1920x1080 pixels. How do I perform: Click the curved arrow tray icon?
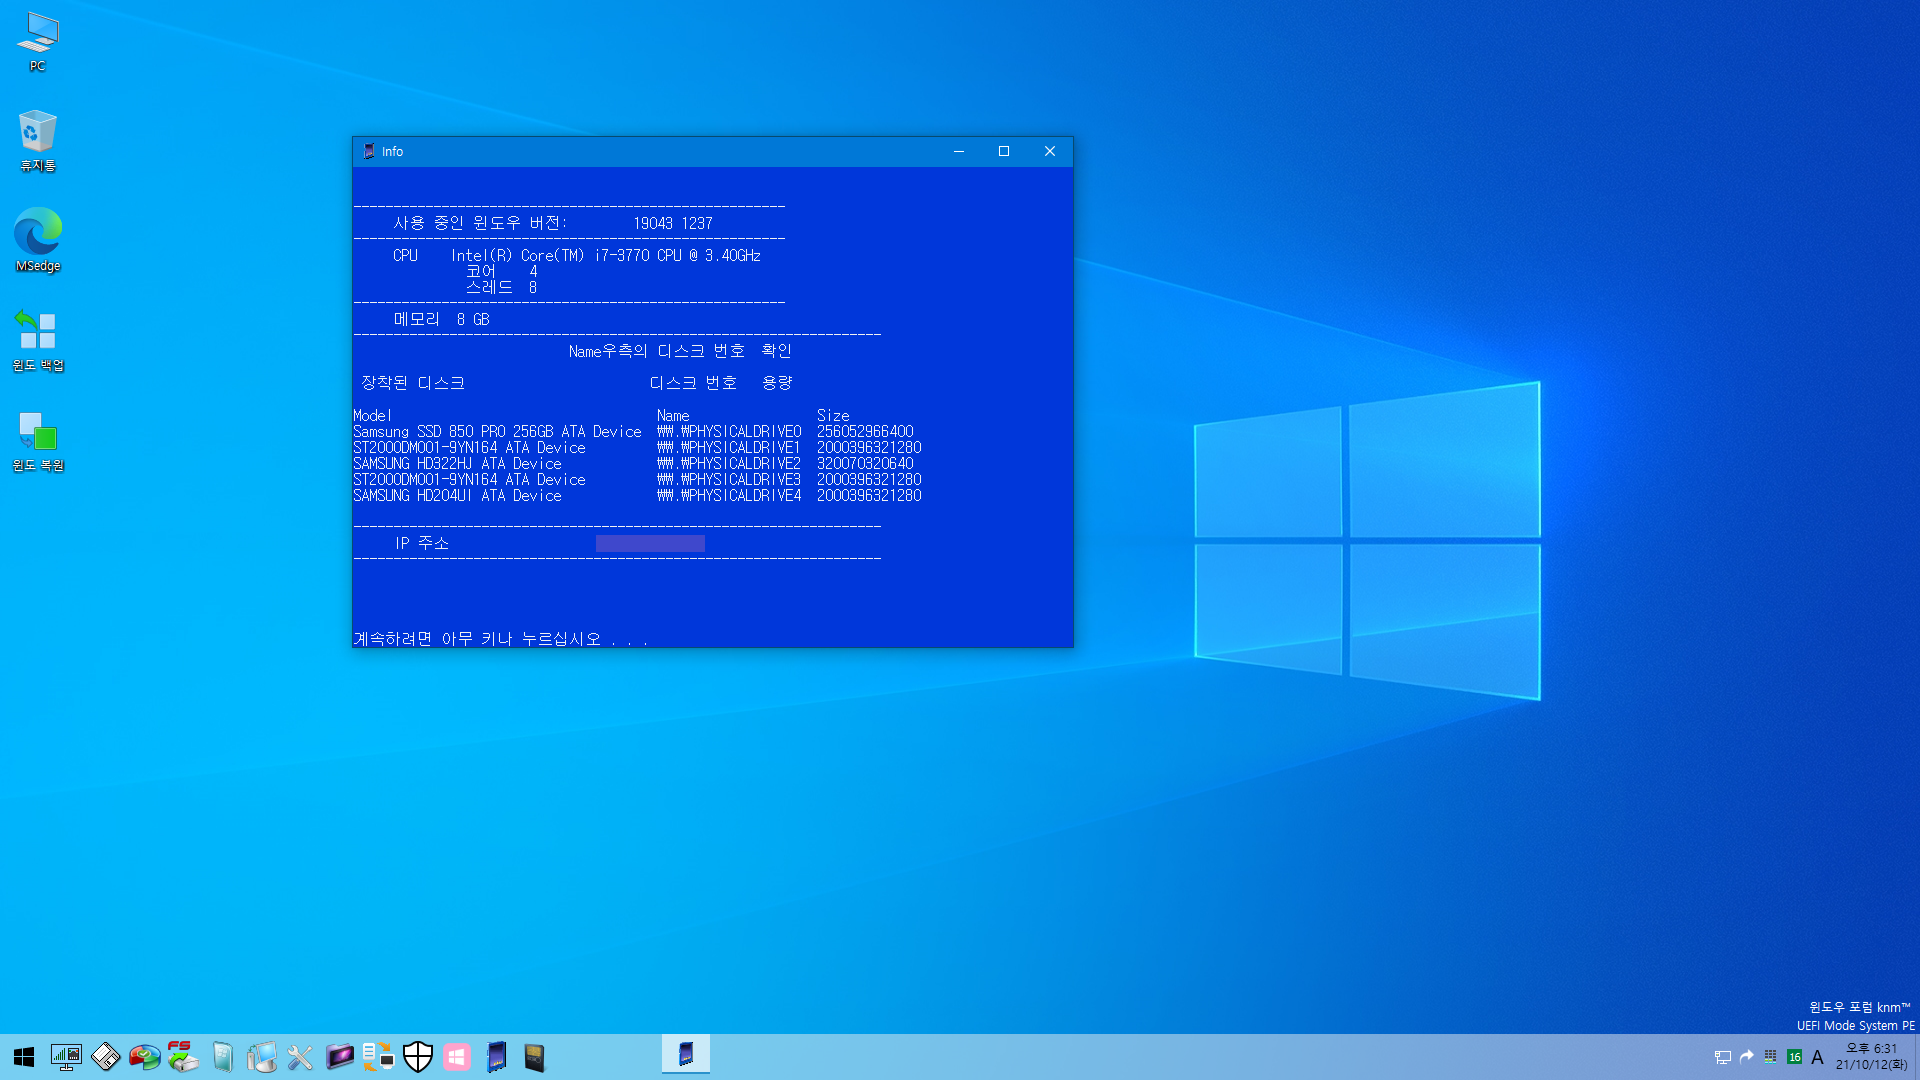click(x=1747, y=1057)
